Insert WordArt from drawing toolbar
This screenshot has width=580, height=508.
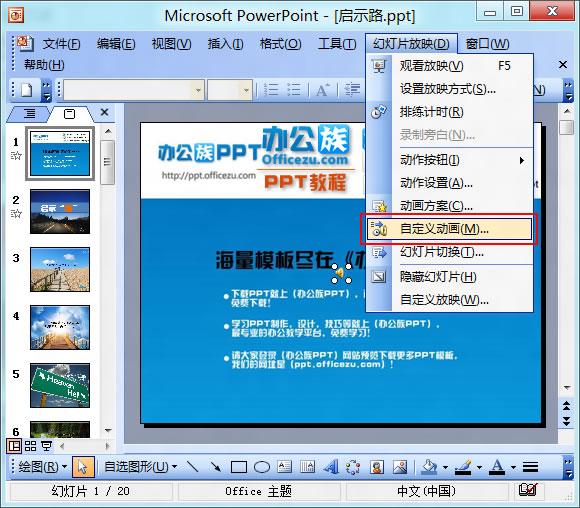[x=331, y=467]
